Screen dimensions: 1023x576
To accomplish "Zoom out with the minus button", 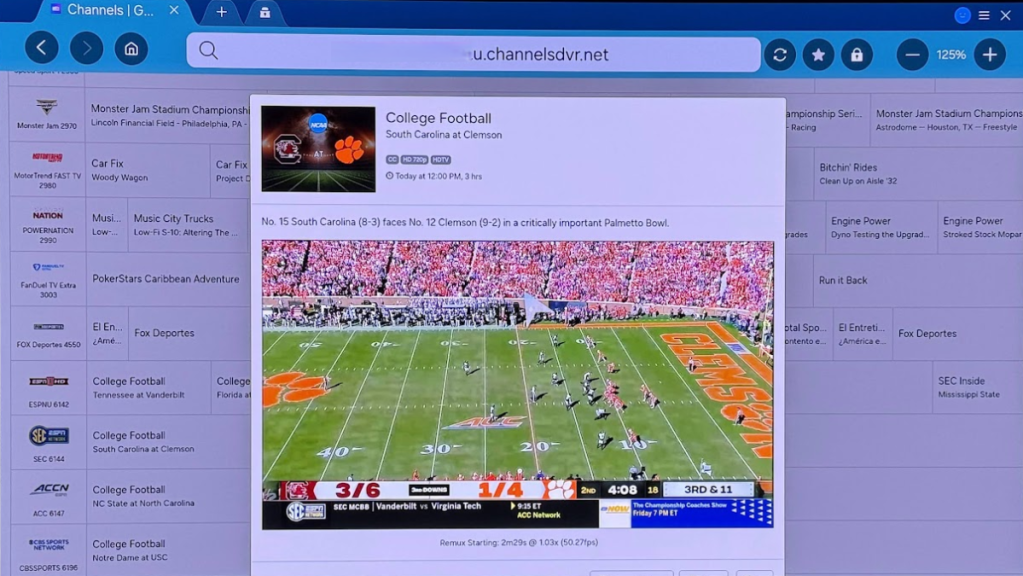I will point(912,55).
